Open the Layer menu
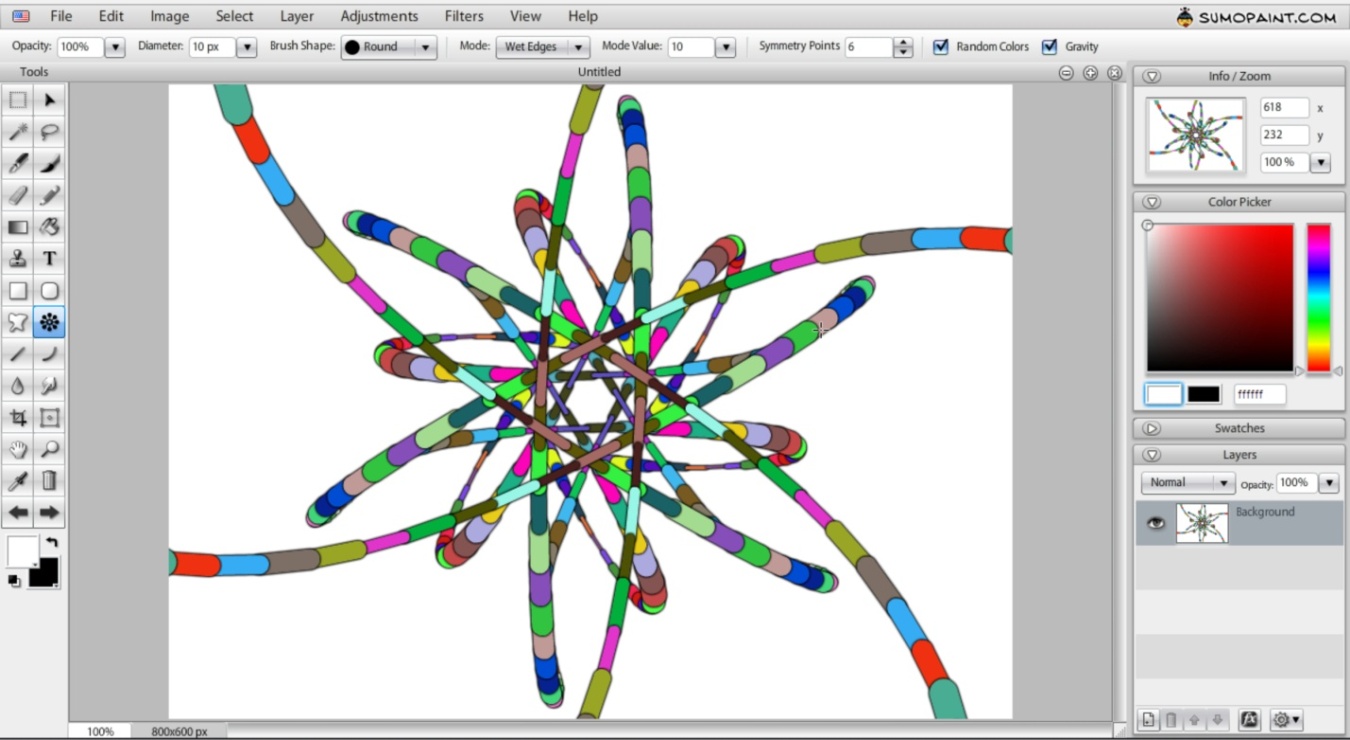The width and height of the screenshot is (1350, 740). (x=296, y=16)
